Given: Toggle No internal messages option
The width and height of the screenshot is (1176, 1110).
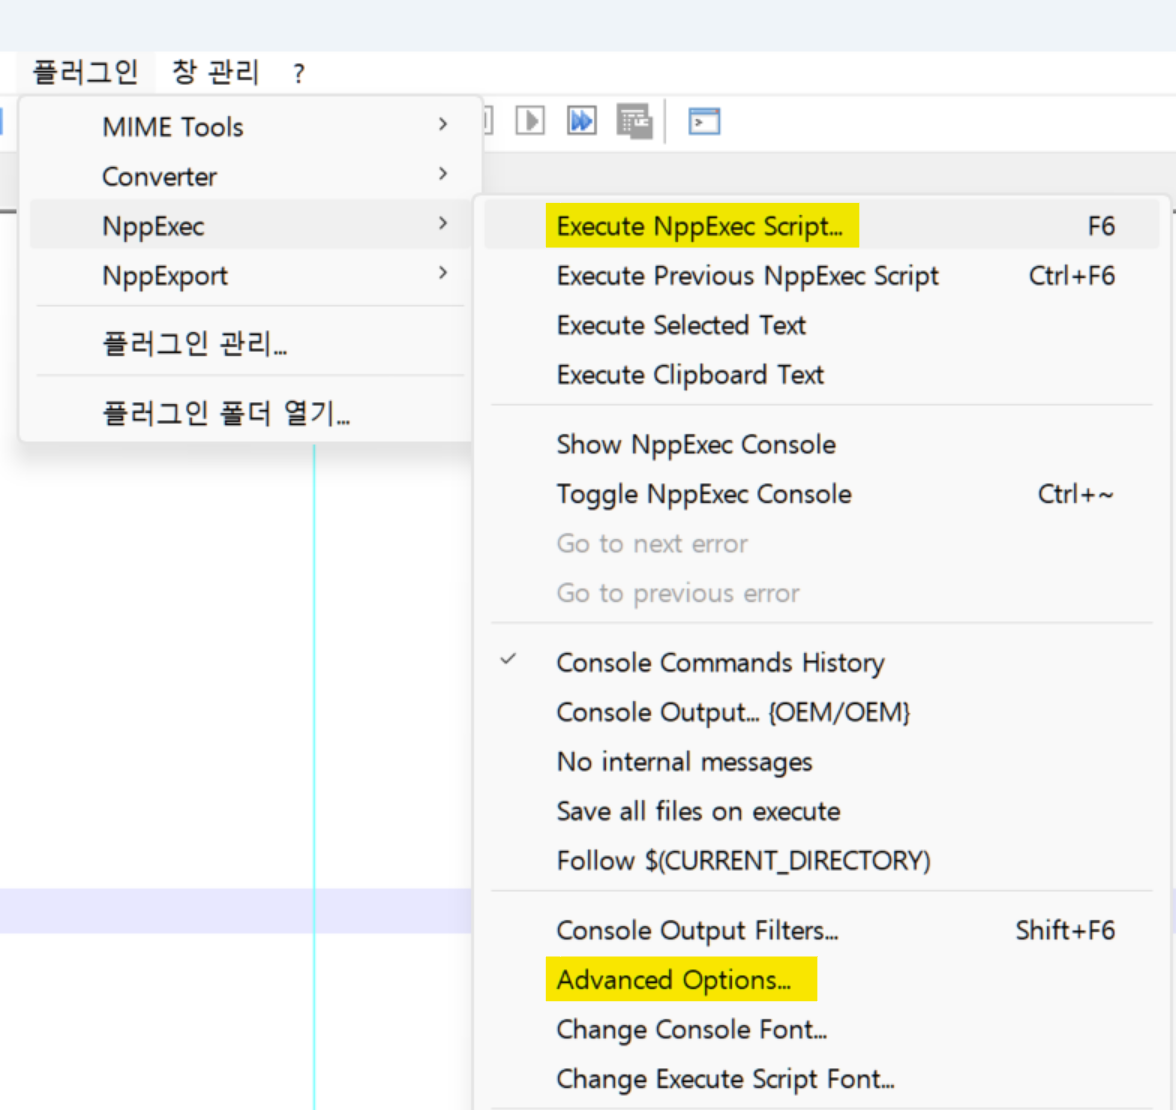Looking at the screenshot, I should point(822,761).
